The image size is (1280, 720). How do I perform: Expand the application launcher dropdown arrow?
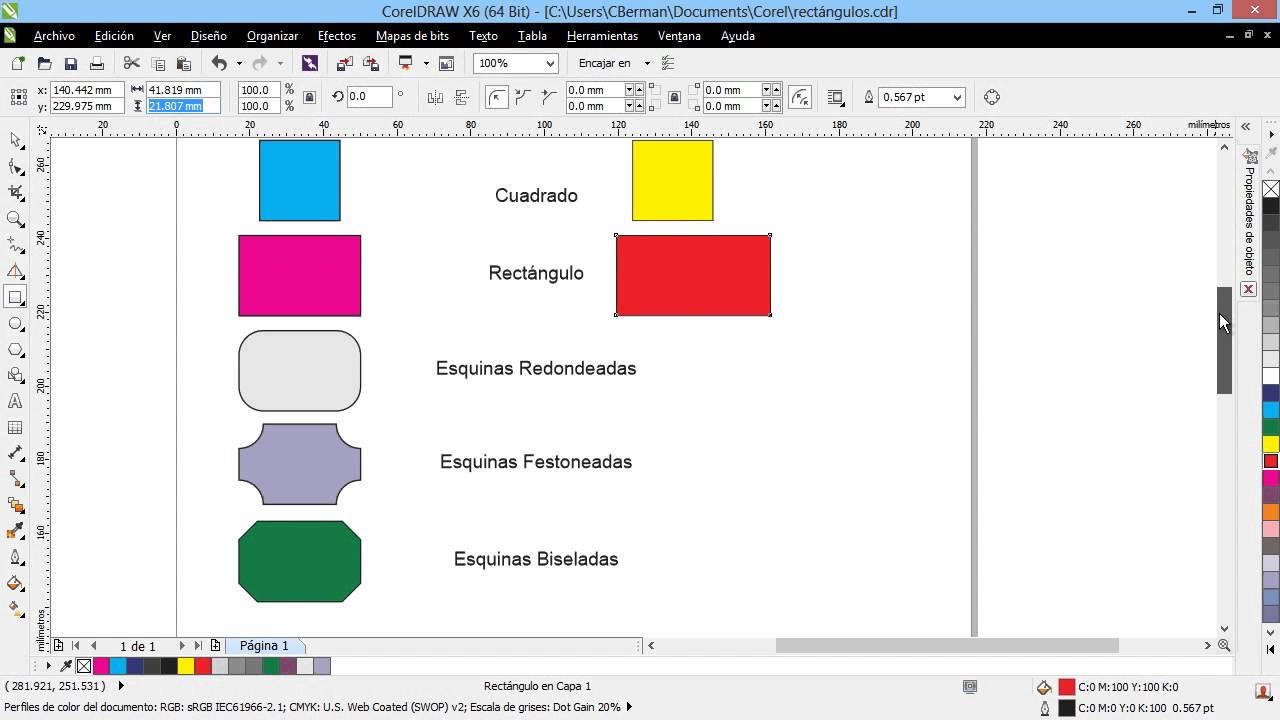[426, 63]
